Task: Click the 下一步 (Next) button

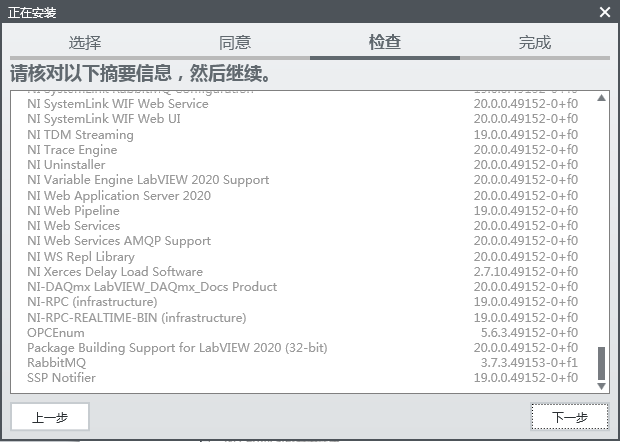Action: [x=569, y=417]
